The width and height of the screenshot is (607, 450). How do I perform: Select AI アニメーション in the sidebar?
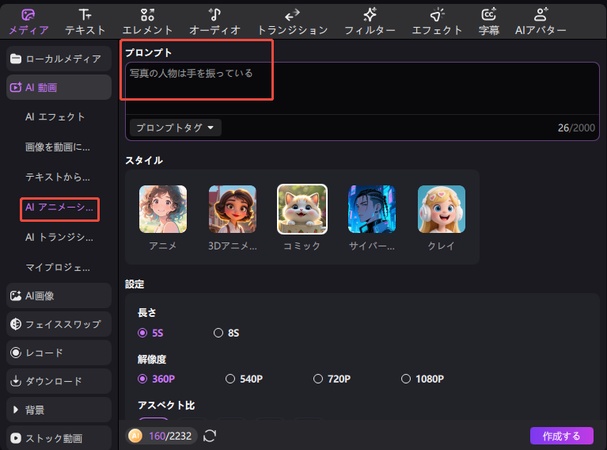click(59, 208)
